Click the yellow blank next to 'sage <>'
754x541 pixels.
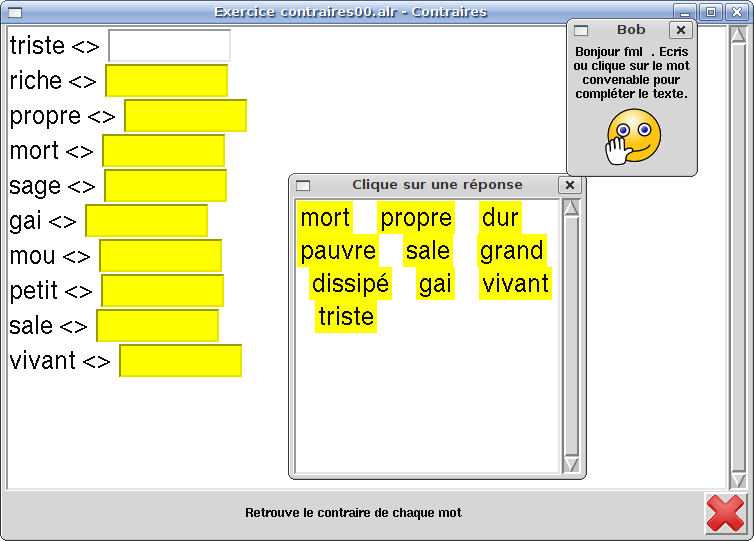[x=165, y=185]
